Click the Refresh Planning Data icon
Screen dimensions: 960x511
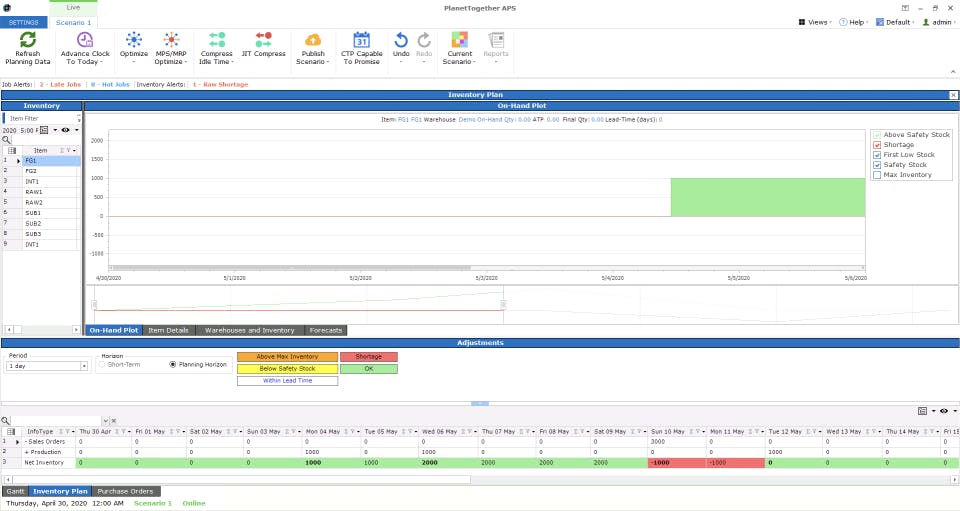click(x=27, y=40)
